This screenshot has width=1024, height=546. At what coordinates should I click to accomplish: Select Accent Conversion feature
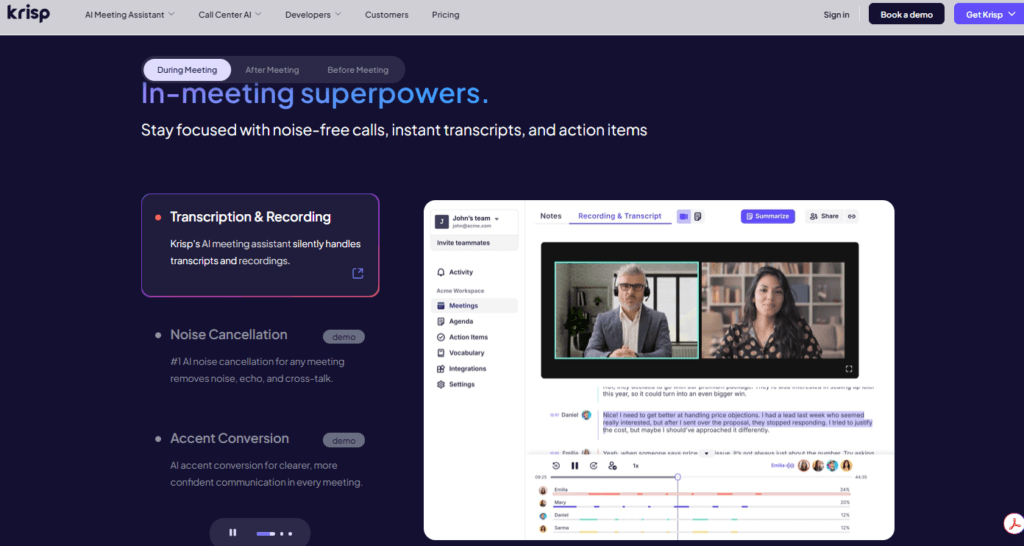pos(229,438)
